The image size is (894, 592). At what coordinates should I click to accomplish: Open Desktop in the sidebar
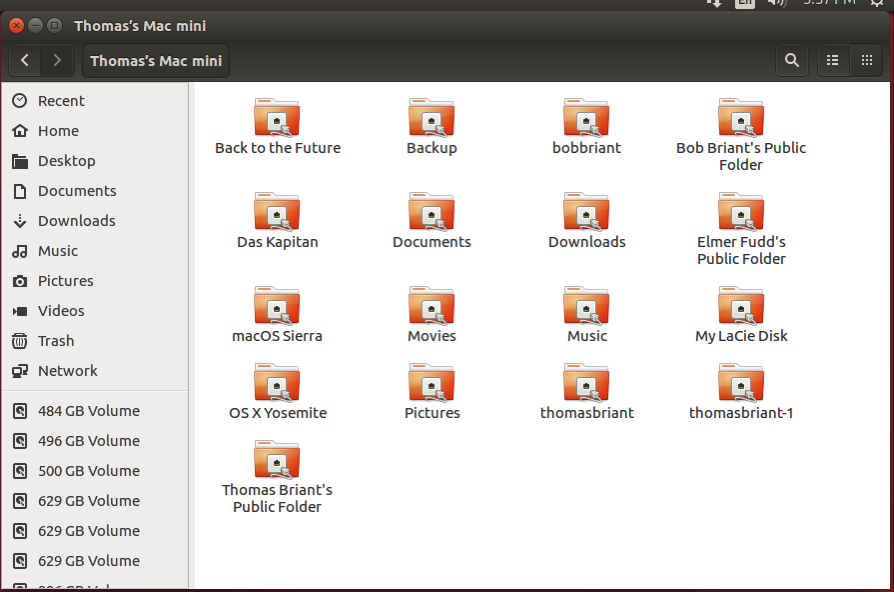click(95, 161)
